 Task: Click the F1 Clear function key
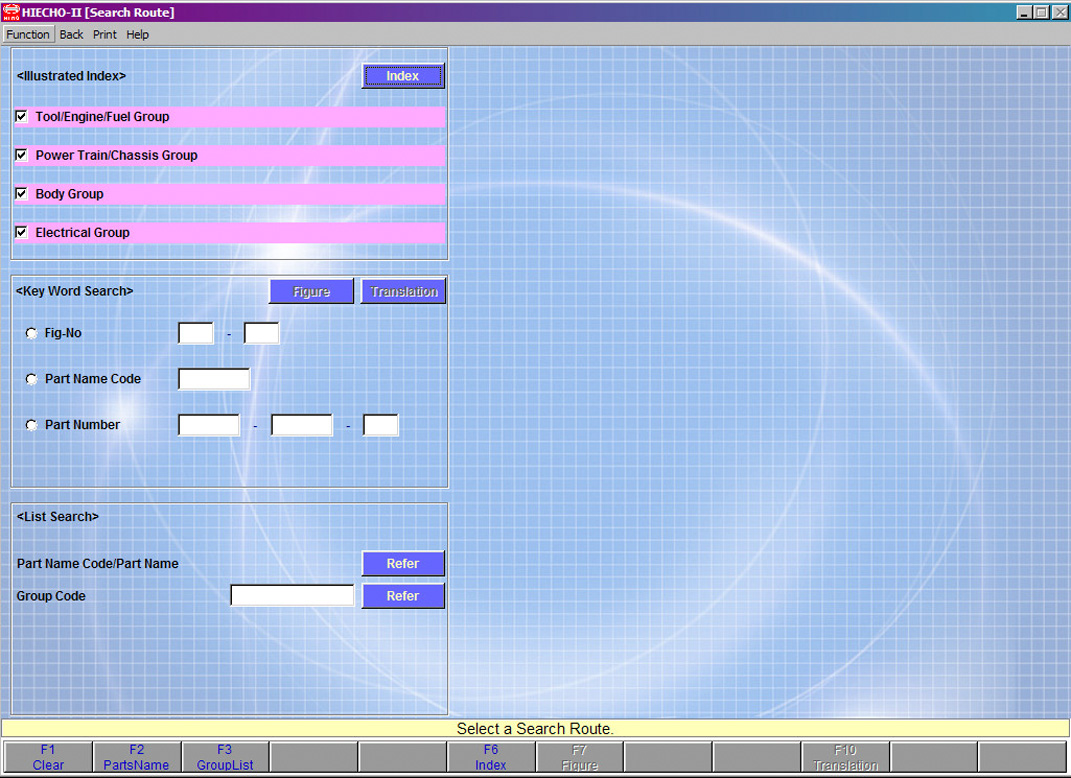click(48, 757)
